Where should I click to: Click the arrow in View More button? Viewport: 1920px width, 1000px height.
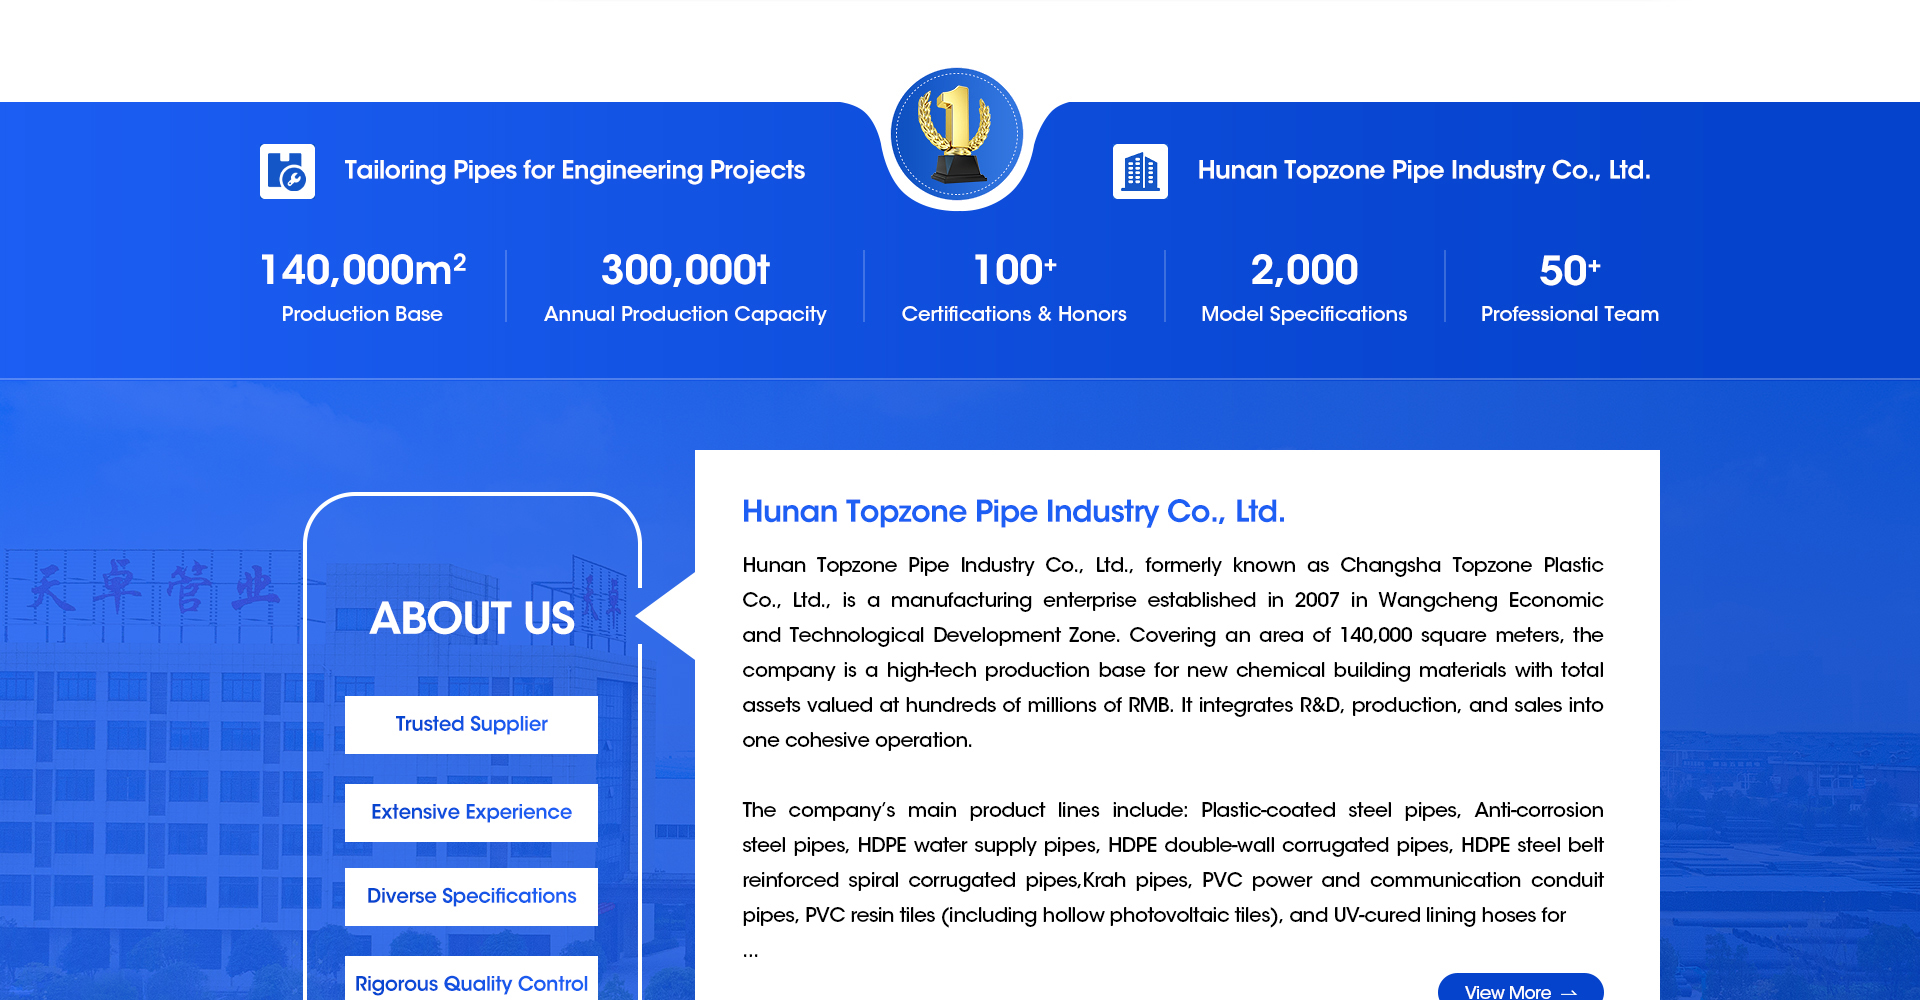(1570, 992)
